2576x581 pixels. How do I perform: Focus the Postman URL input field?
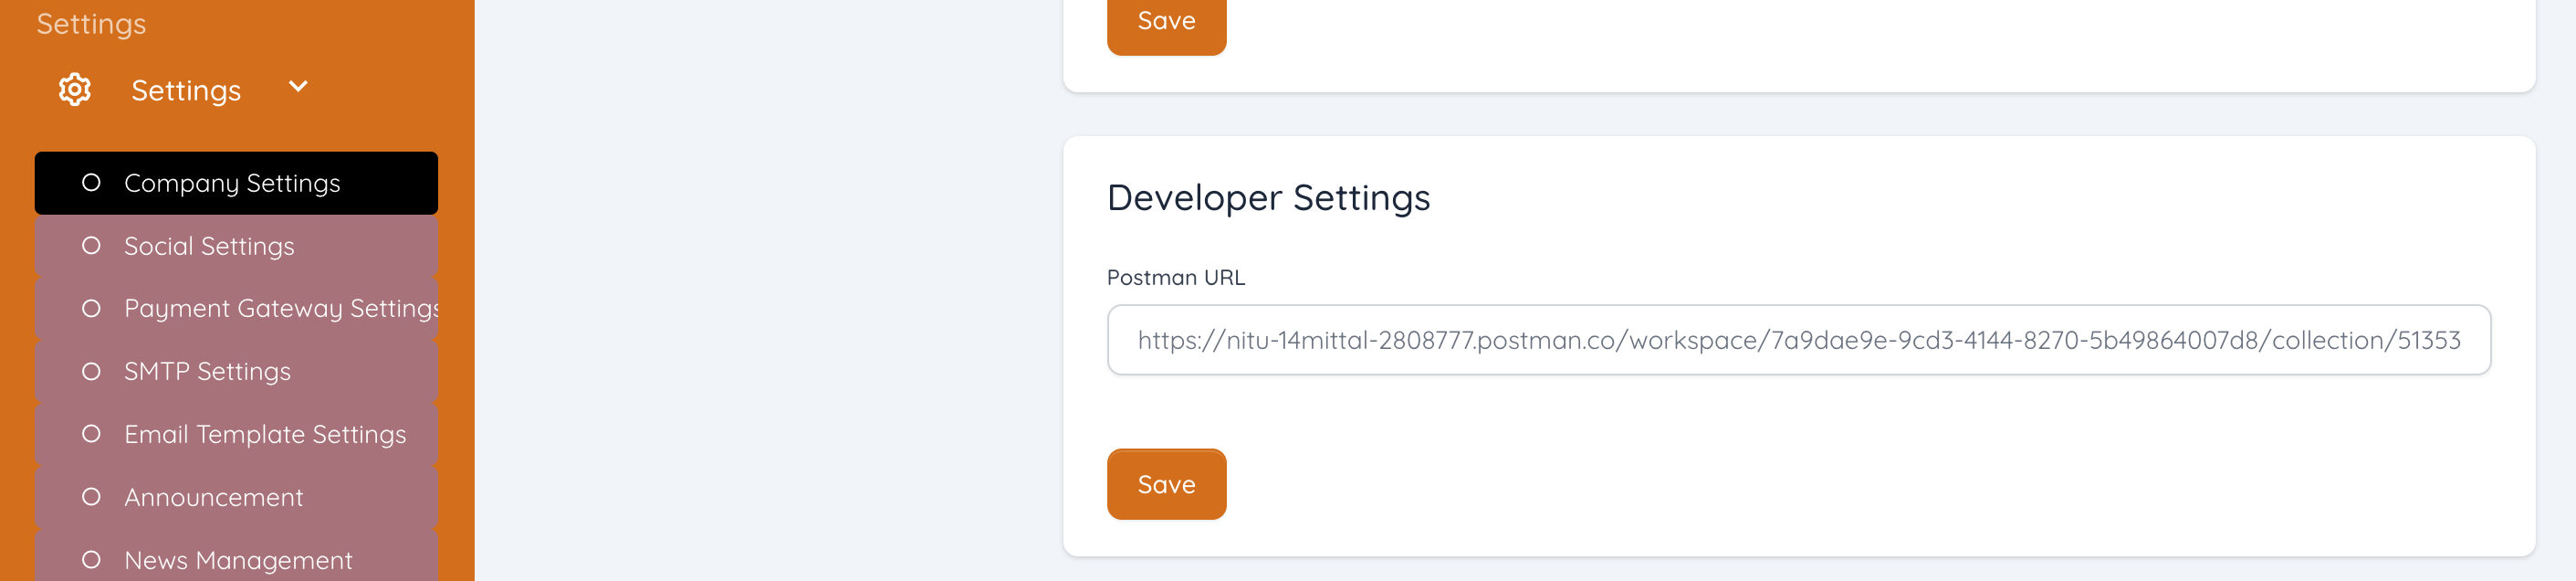pyautogui.click(x=1798, y=340)
